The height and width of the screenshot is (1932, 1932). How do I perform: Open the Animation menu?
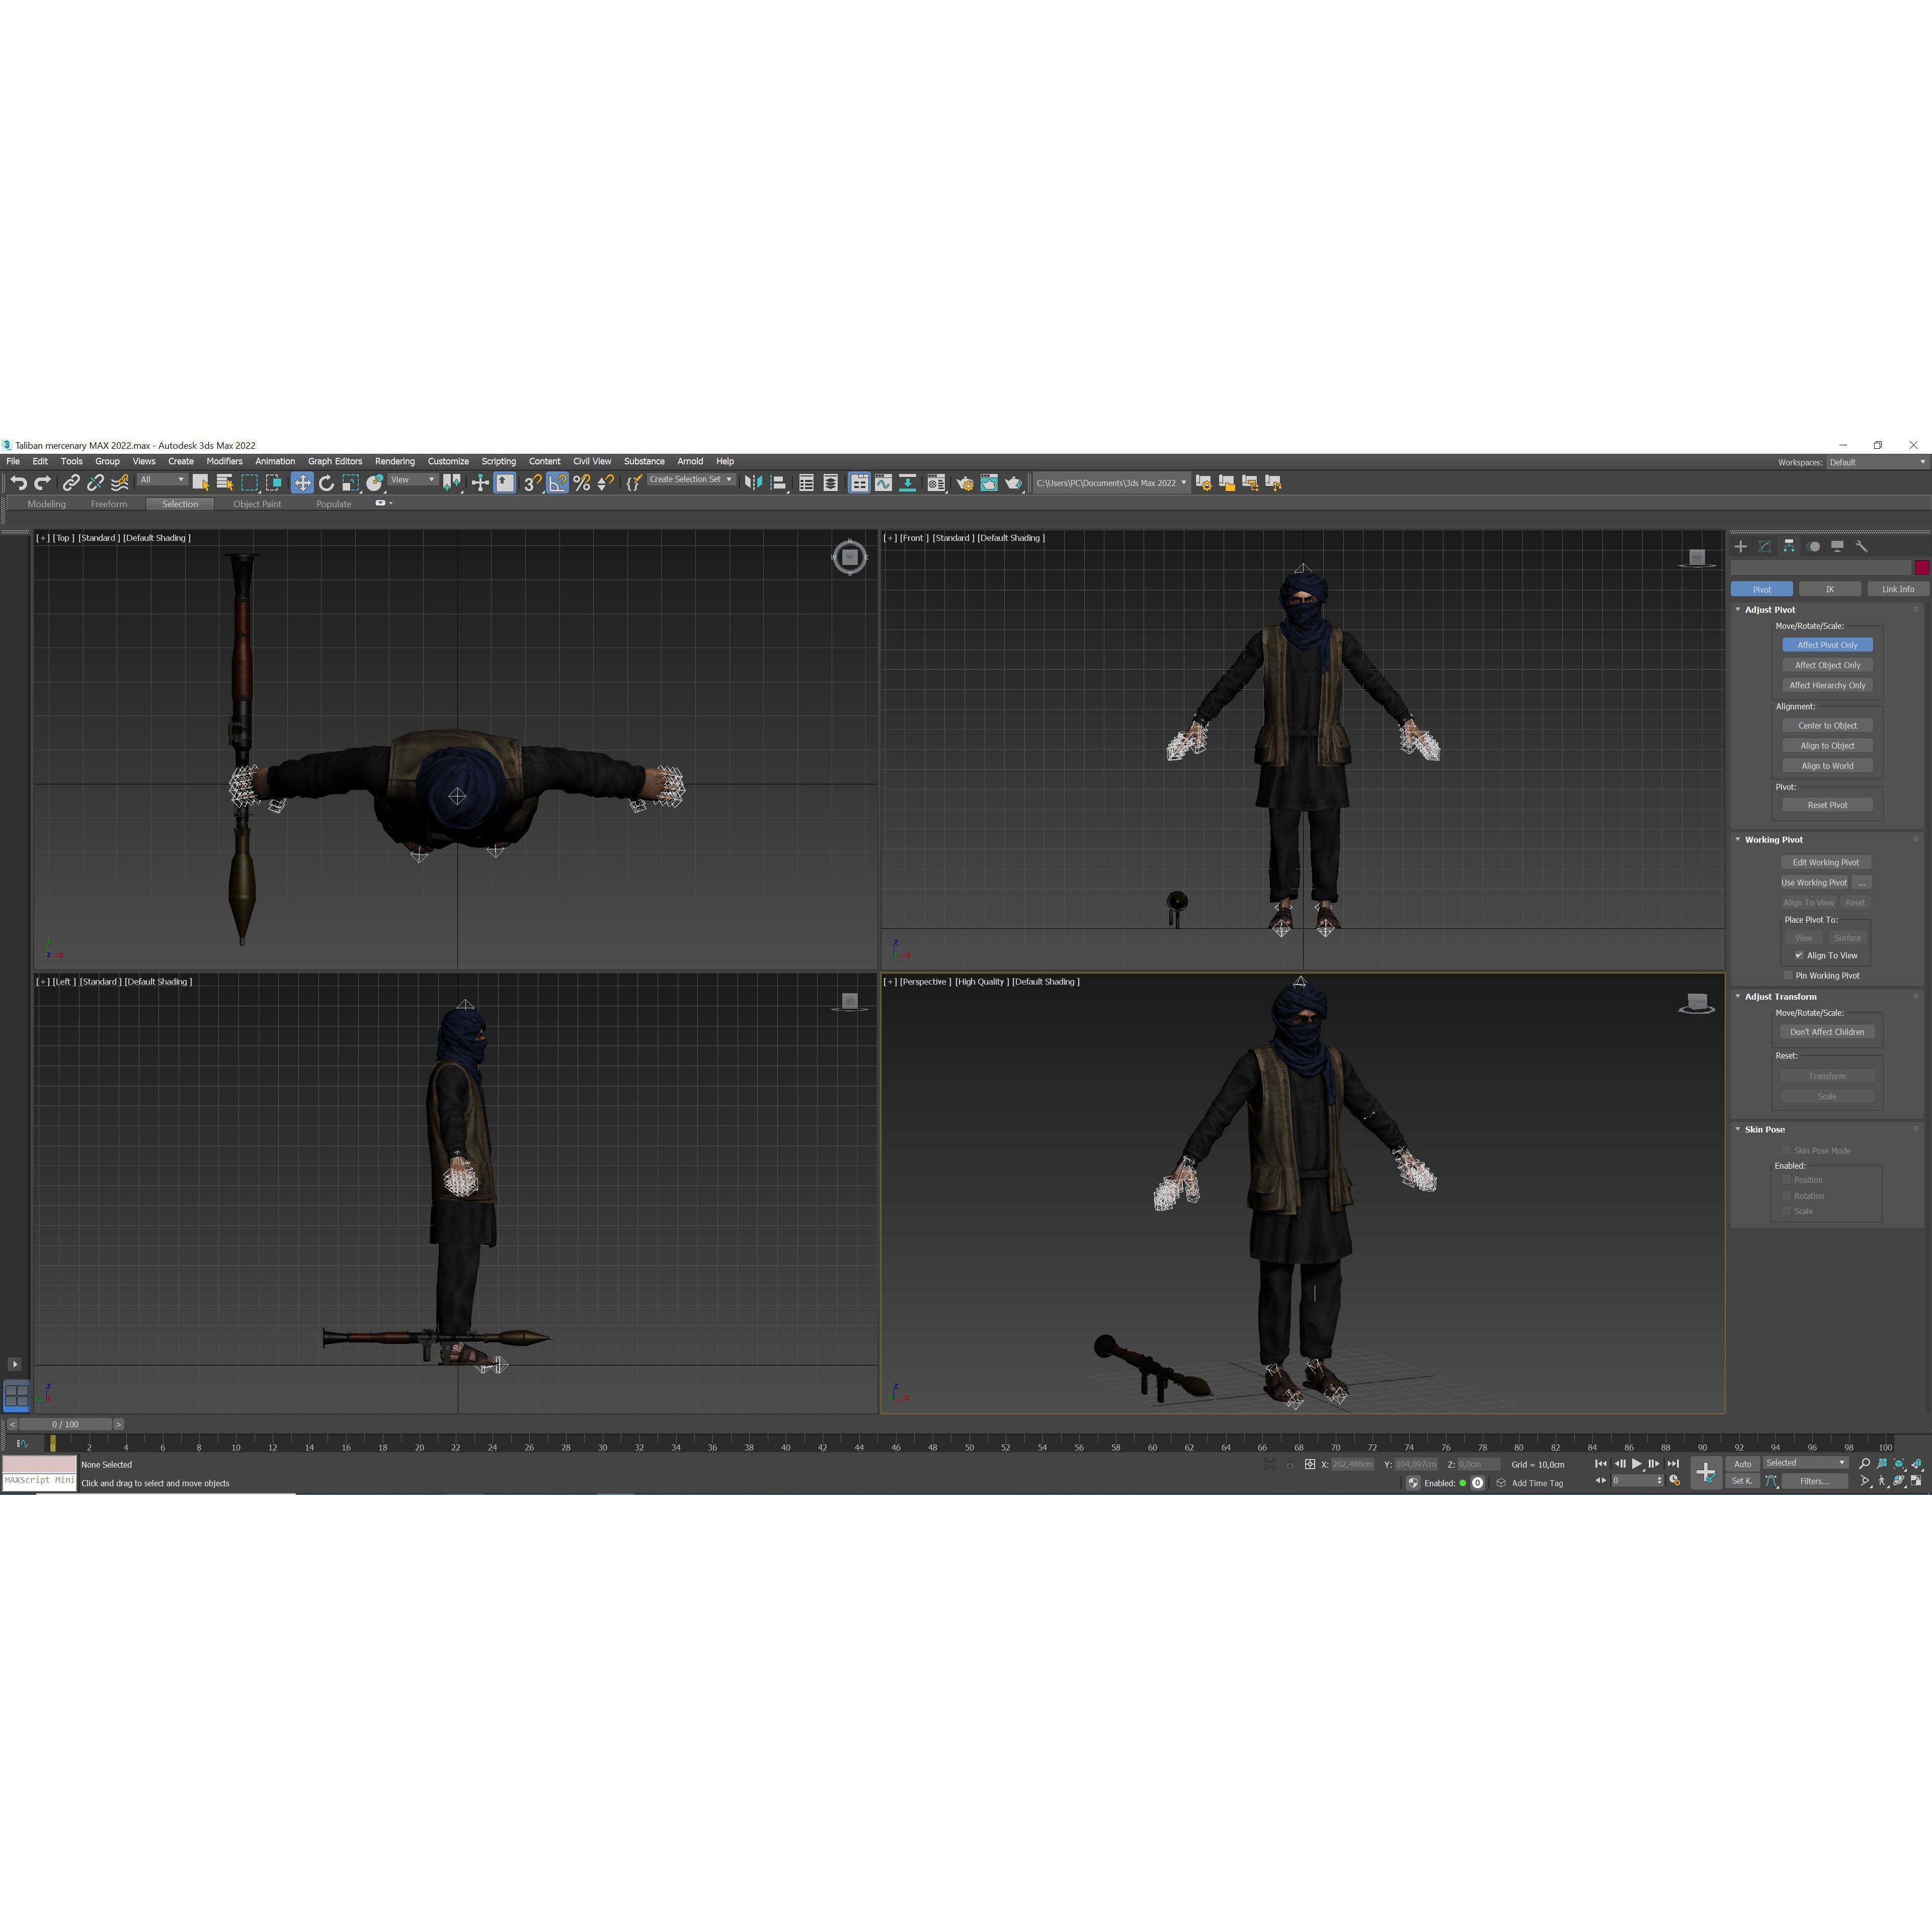tap(276, 461)
